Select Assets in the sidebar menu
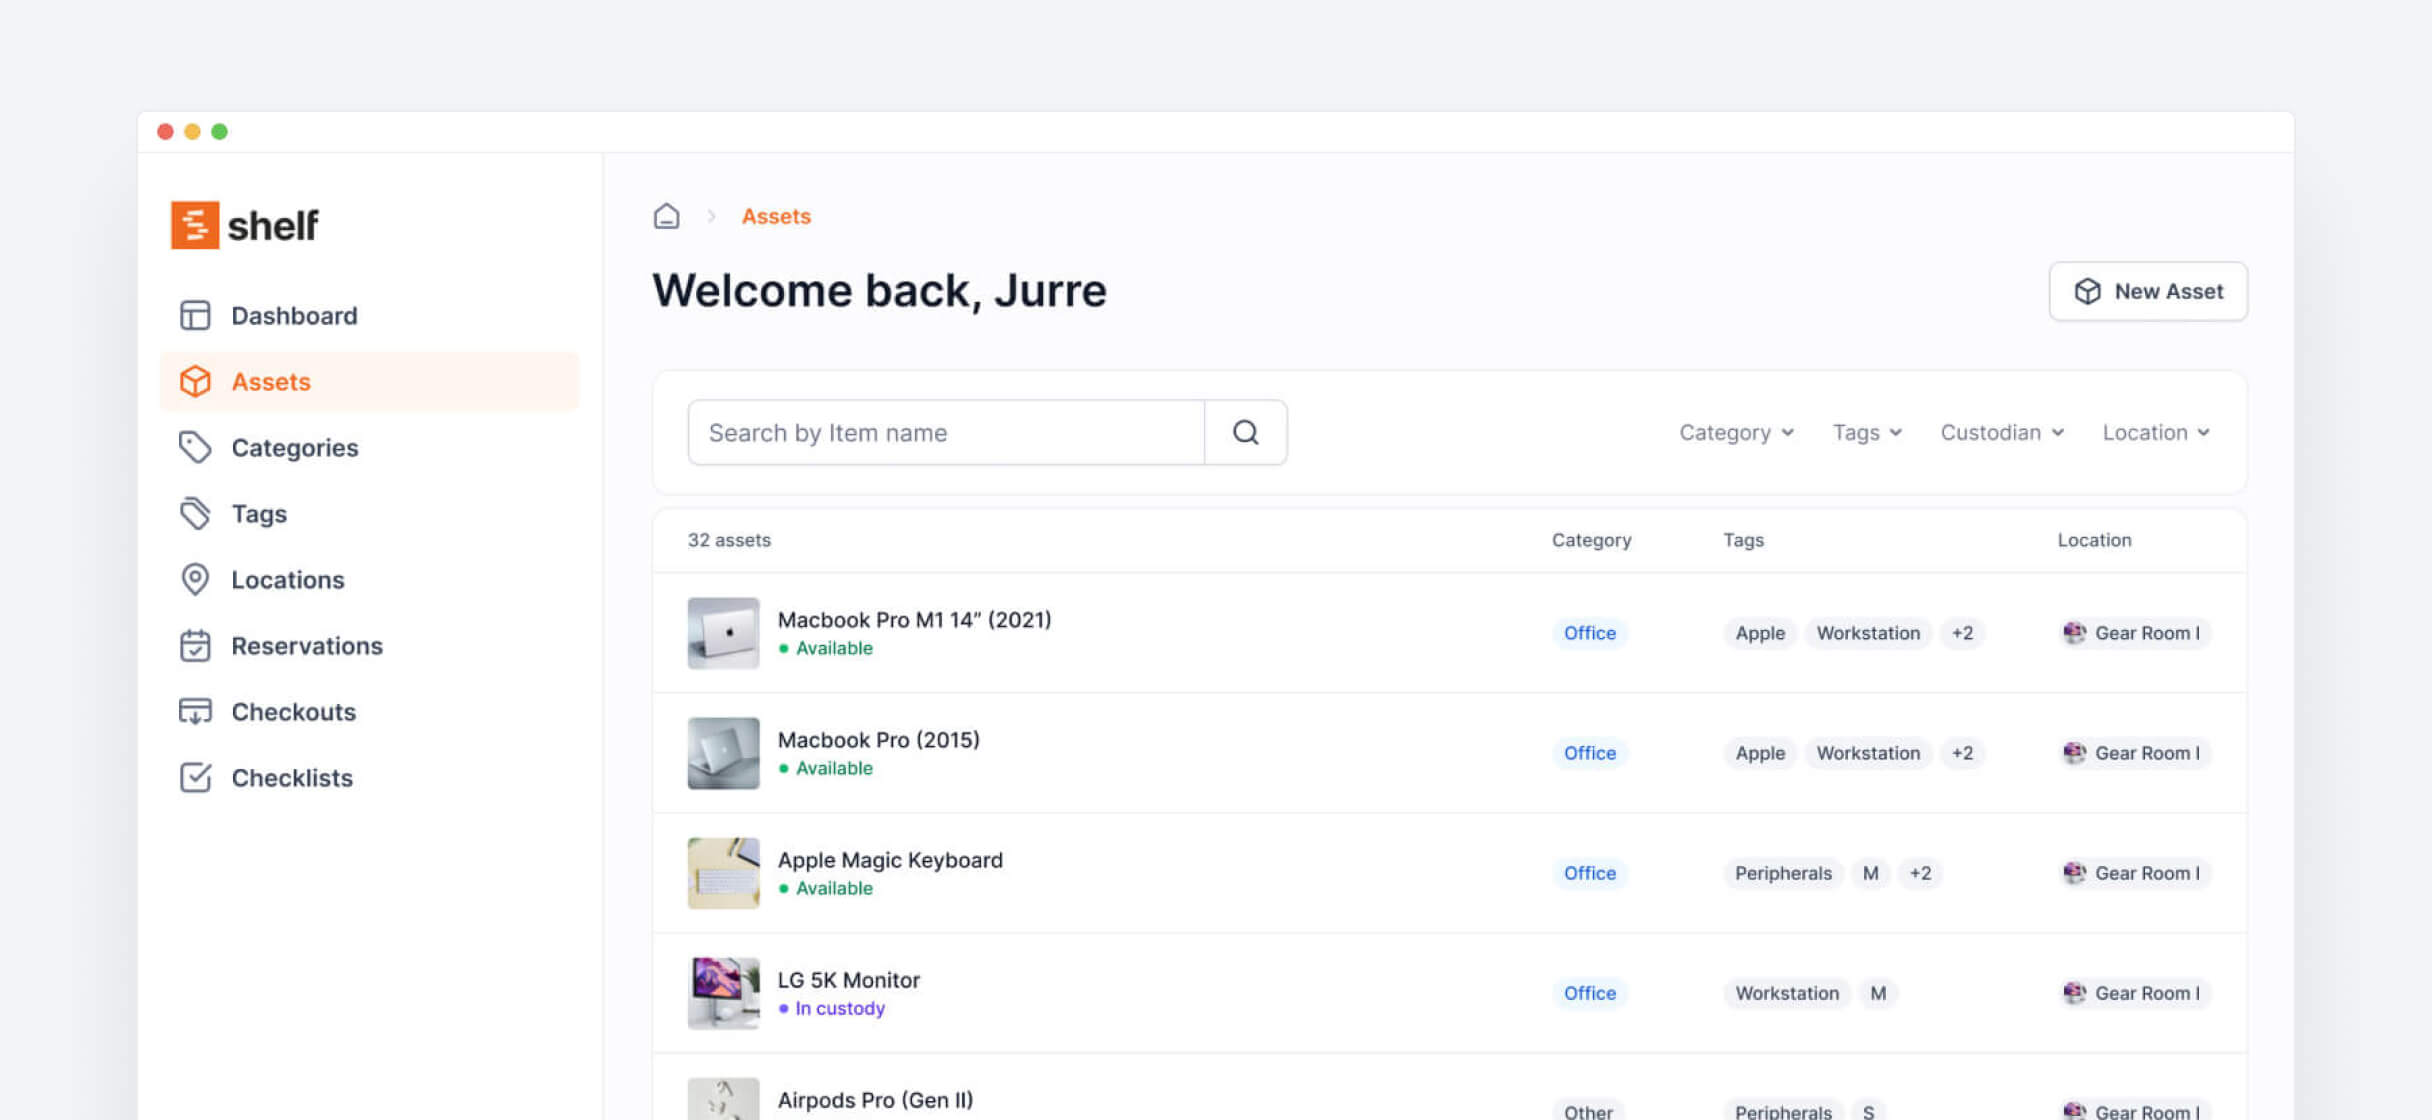Image resolution: width=2432 pixels, height=1120 pixels. point(270,381)
